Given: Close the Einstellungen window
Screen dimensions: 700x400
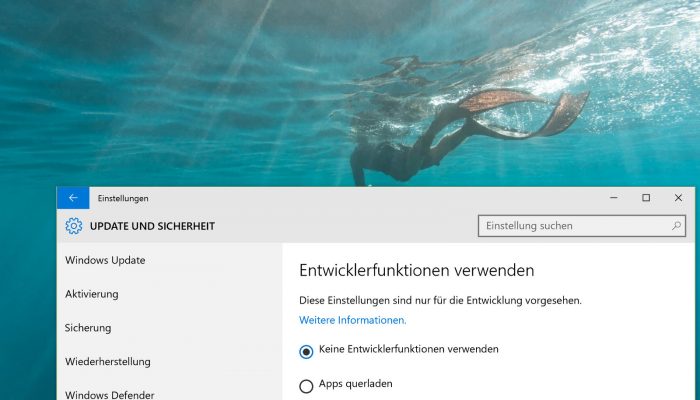Looking at the screenshot, I should click(x=678, y=198).
